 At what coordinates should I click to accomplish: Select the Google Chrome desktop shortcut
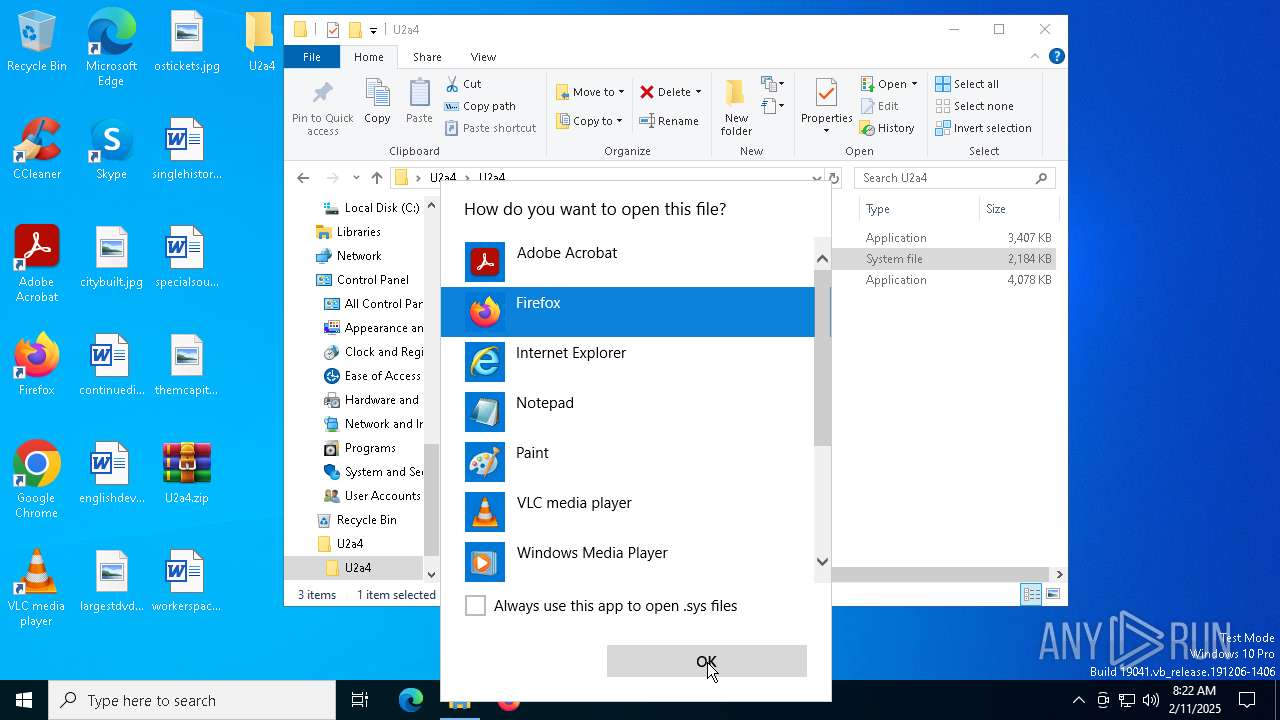(x=36, y=480)
